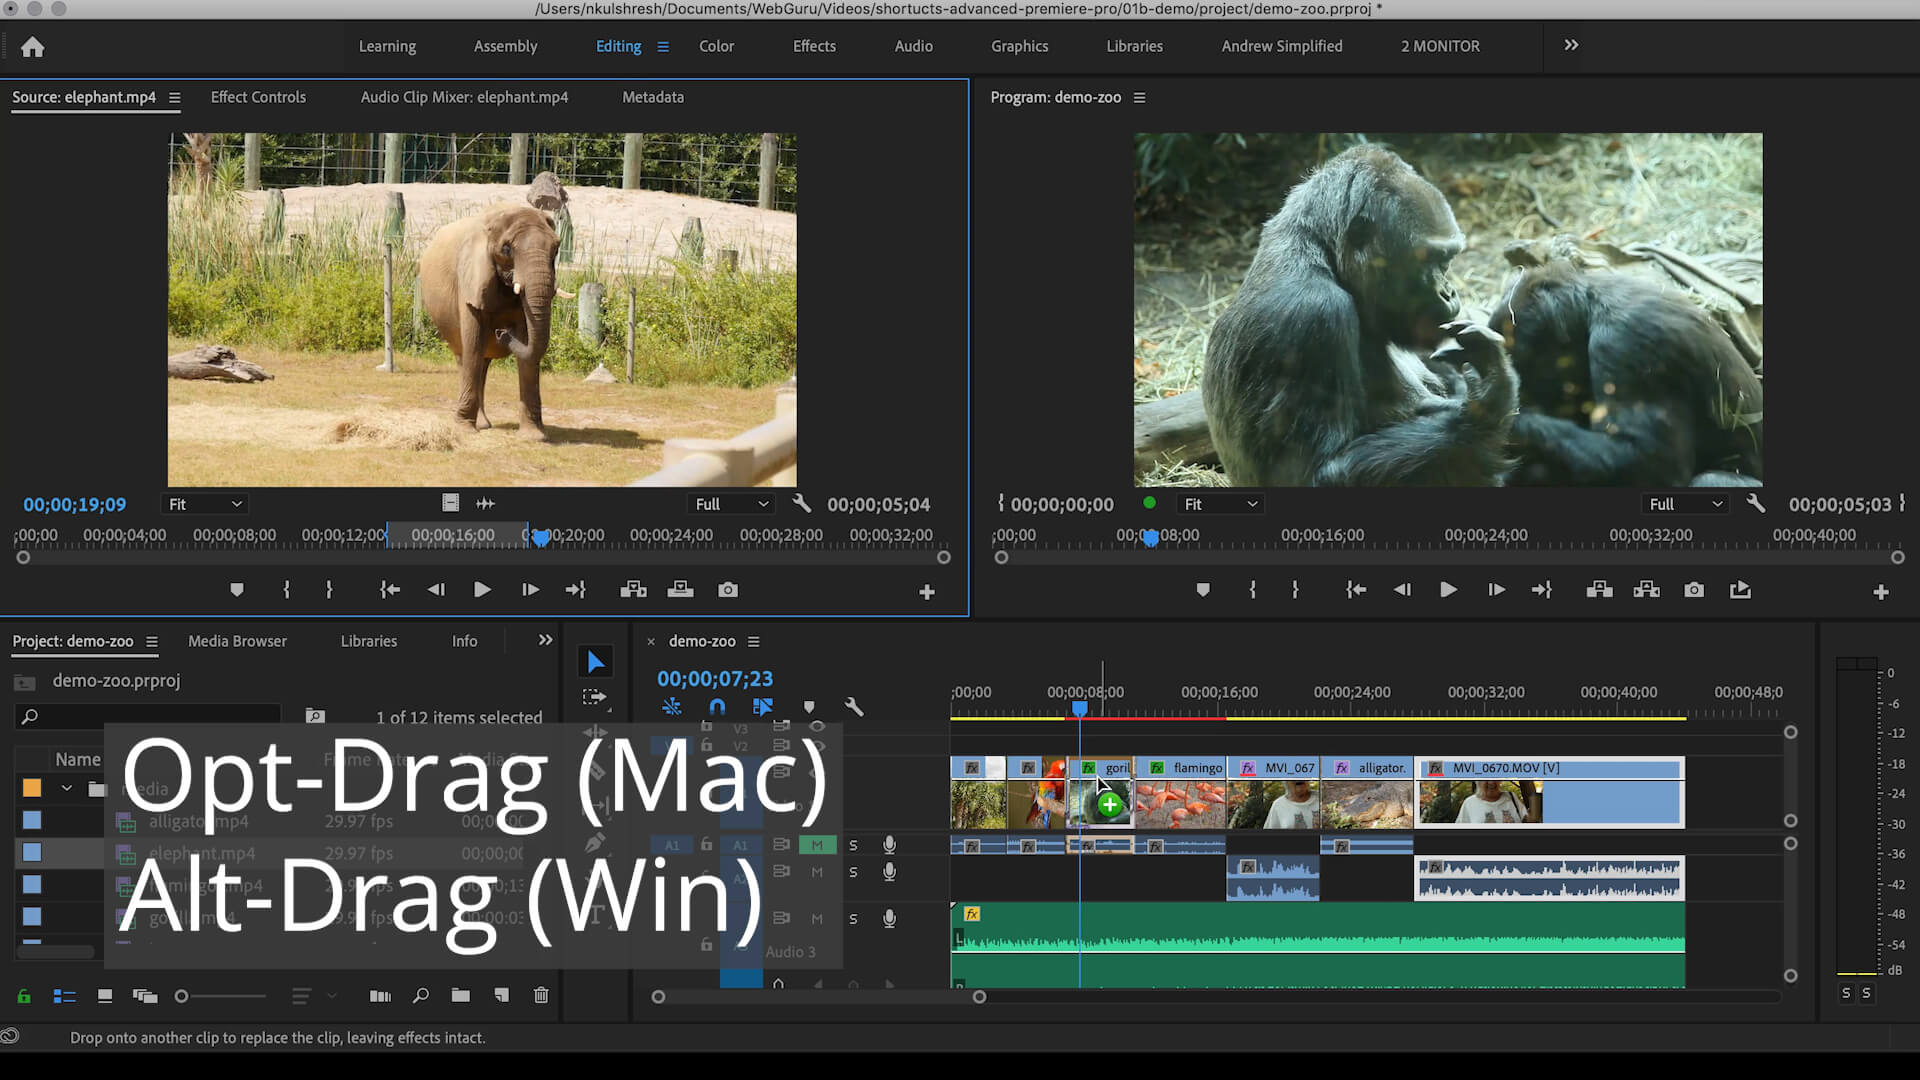The height and width of the screenshot is (1080, 1920).
Task: Open Editing workspace menu icon
Action: tap(663, 47)
